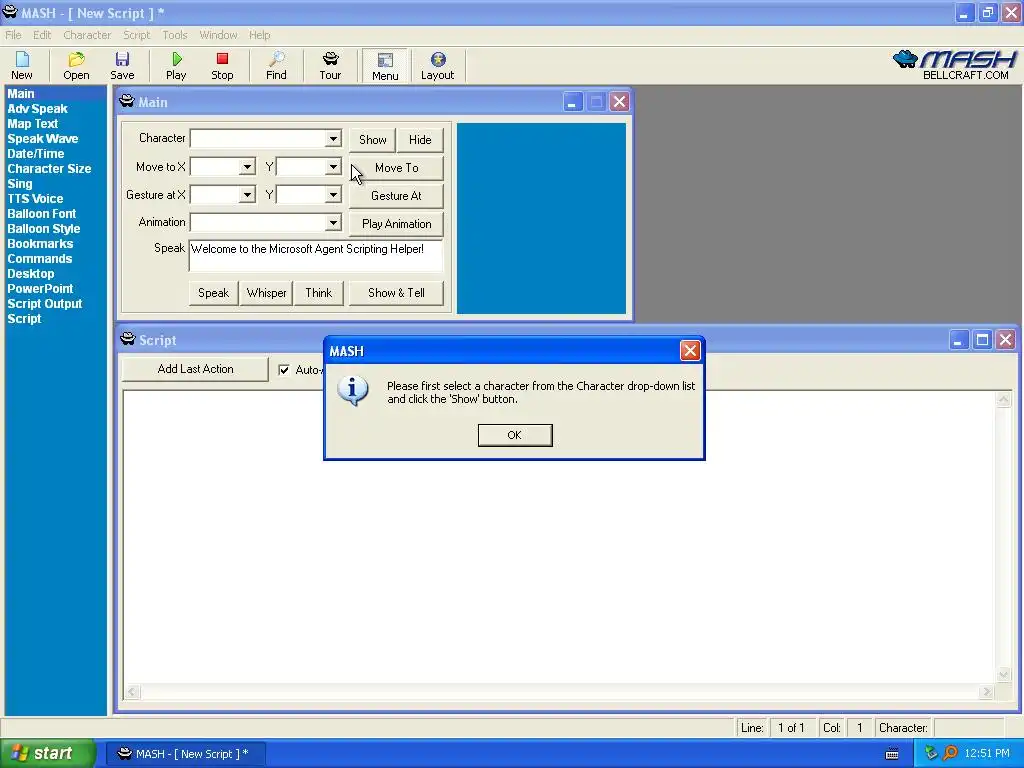Click OK in the MASH dialog

(x=515, y=435)
